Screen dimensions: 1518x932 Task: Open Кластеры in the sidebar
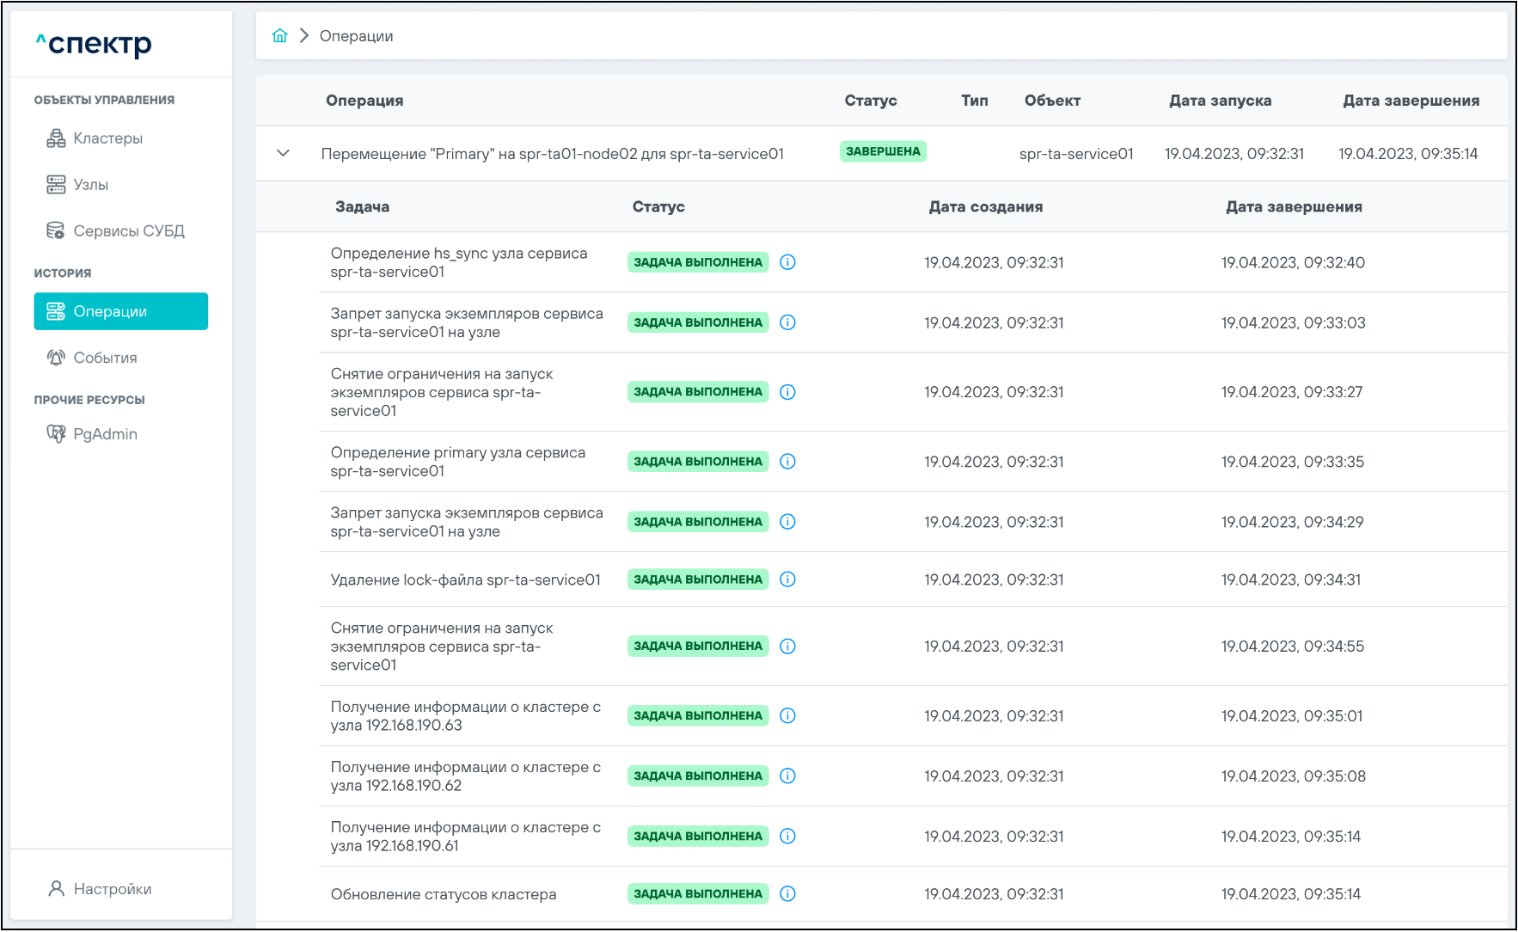pyautogui.click(x=107, y=138)
